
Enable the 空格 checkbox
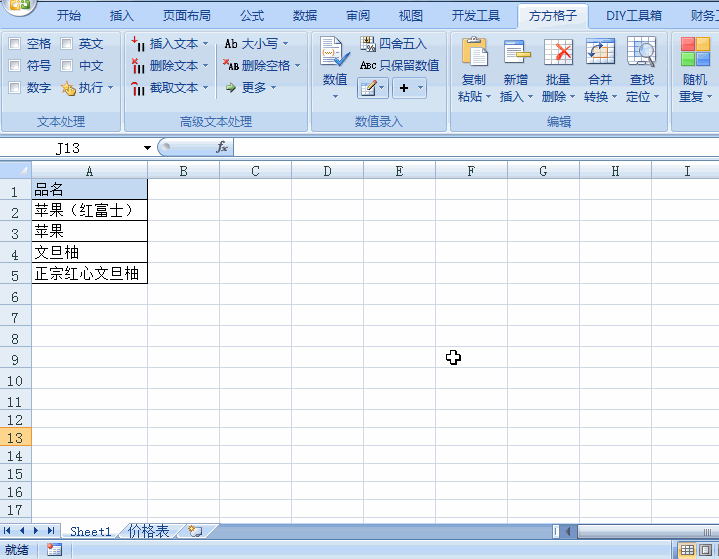coord(15,44)
